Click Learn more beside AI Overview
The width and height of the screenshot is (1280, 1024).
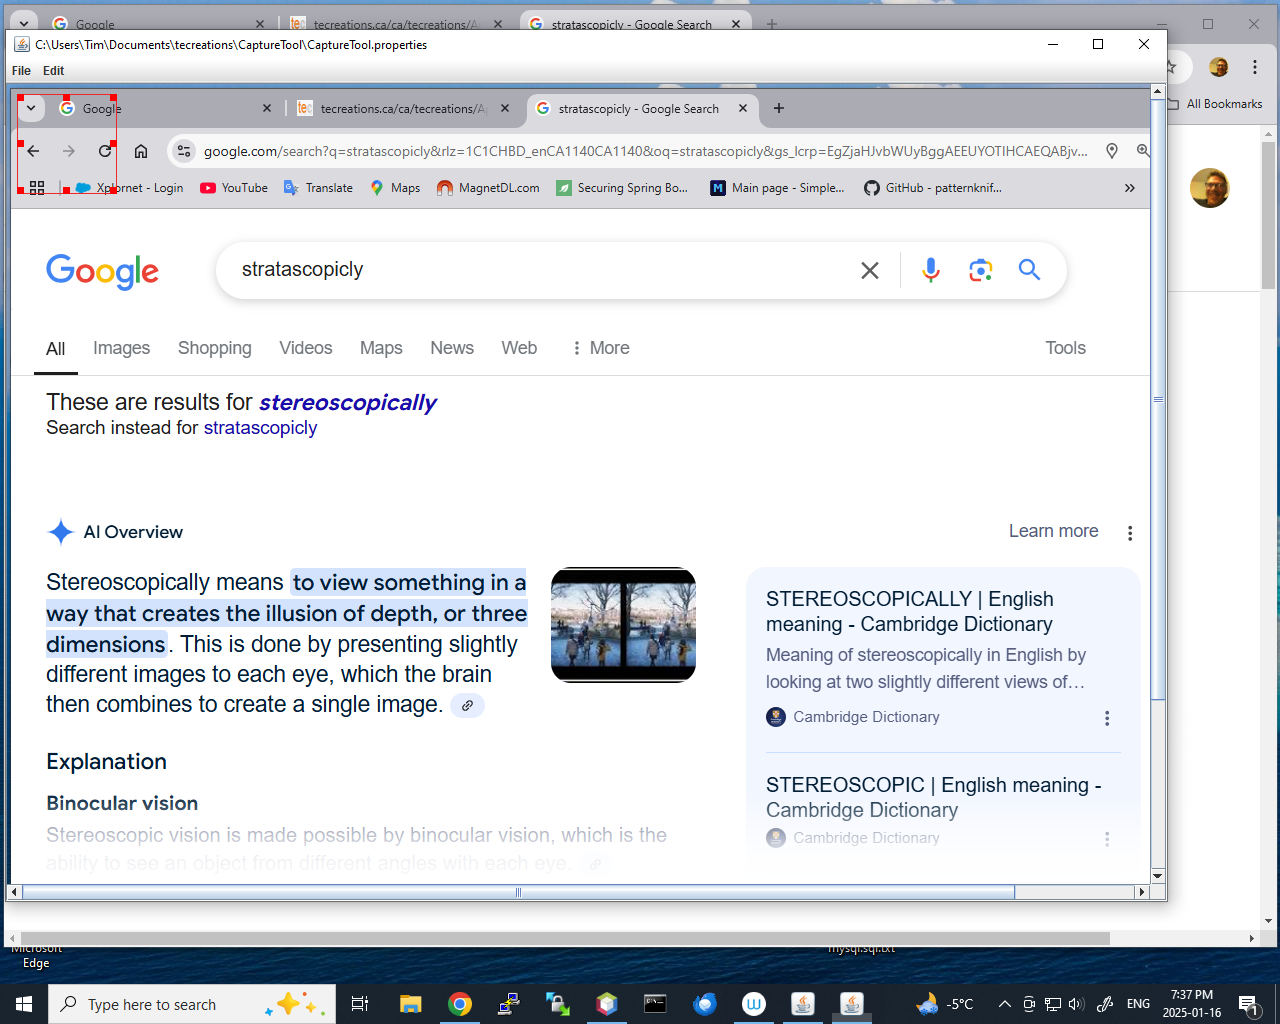(x=1053, y=531)
